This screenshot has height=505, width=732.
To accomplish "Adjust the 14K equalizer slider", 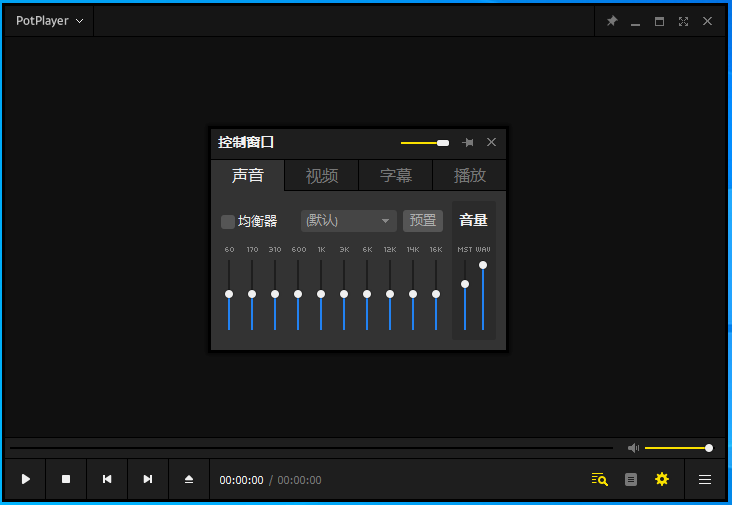I will click(x=413, y=295).
